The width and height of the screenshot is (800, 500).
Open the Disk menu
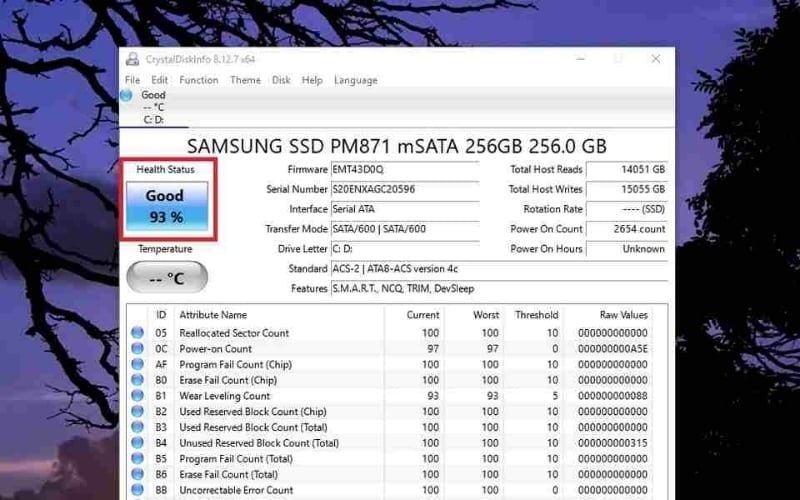[281, 80]
